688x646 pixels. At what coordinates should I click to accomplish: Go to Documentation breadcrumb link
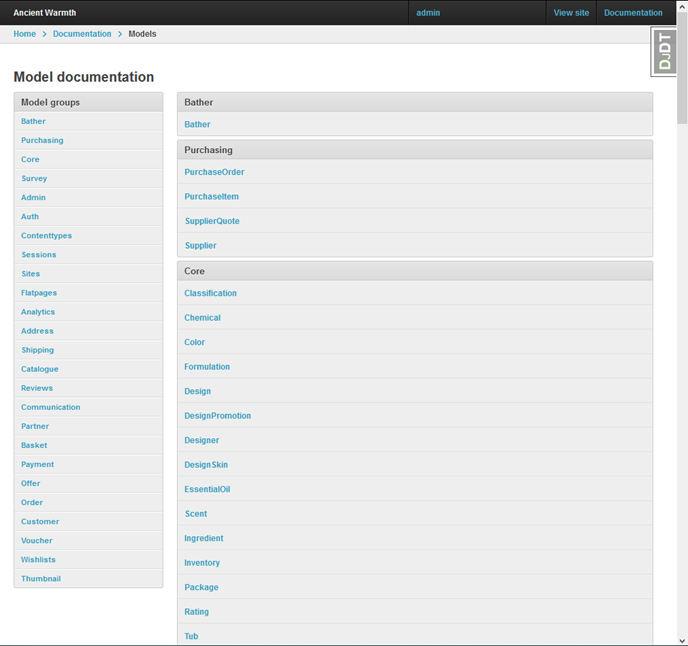tap(82, 34)
